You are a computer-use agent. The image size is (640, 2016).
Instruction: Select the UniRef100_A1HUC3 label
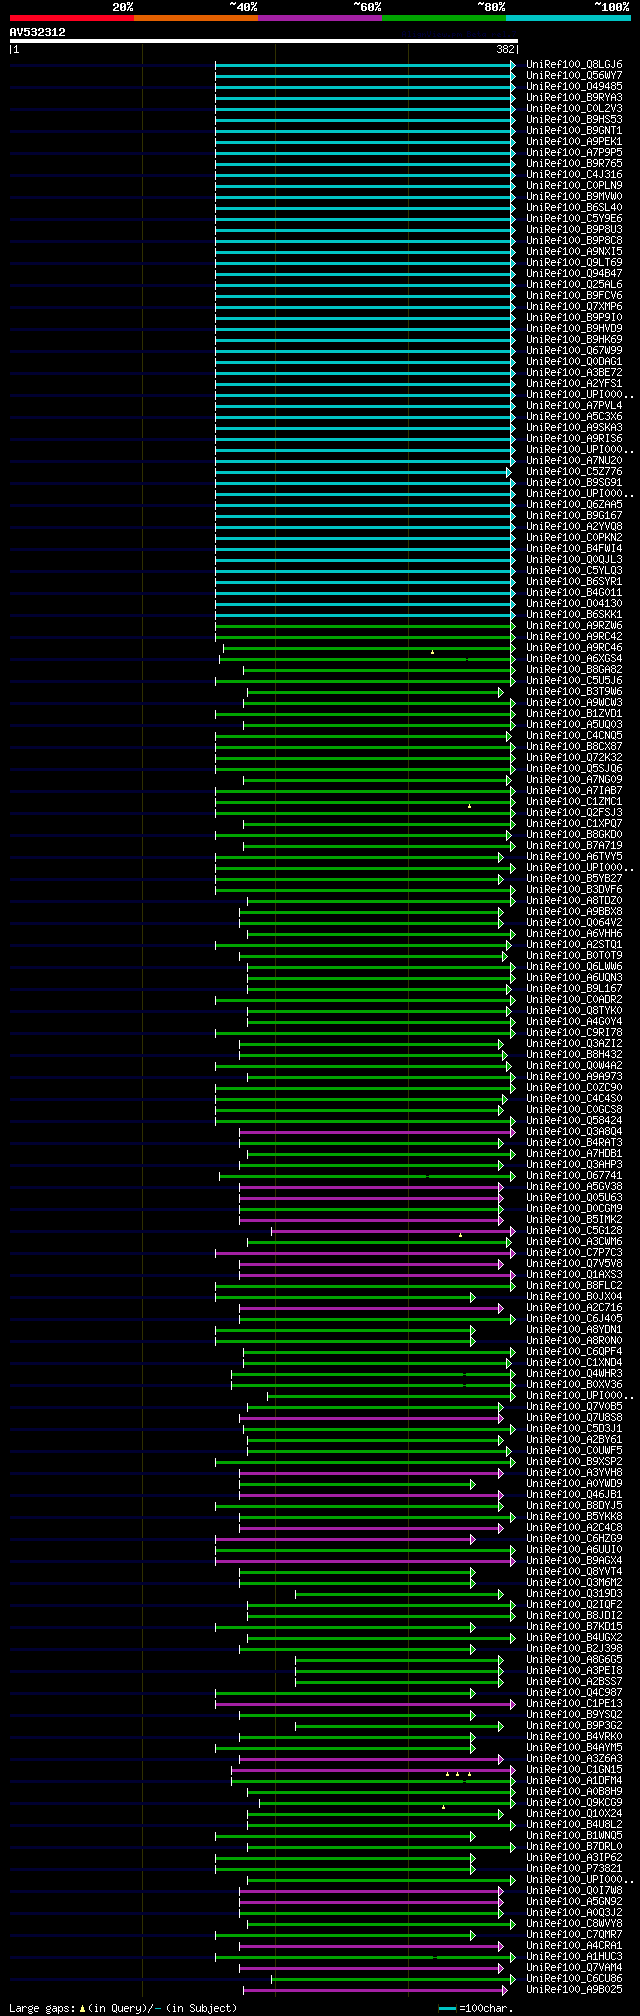tap(574, 1956)
